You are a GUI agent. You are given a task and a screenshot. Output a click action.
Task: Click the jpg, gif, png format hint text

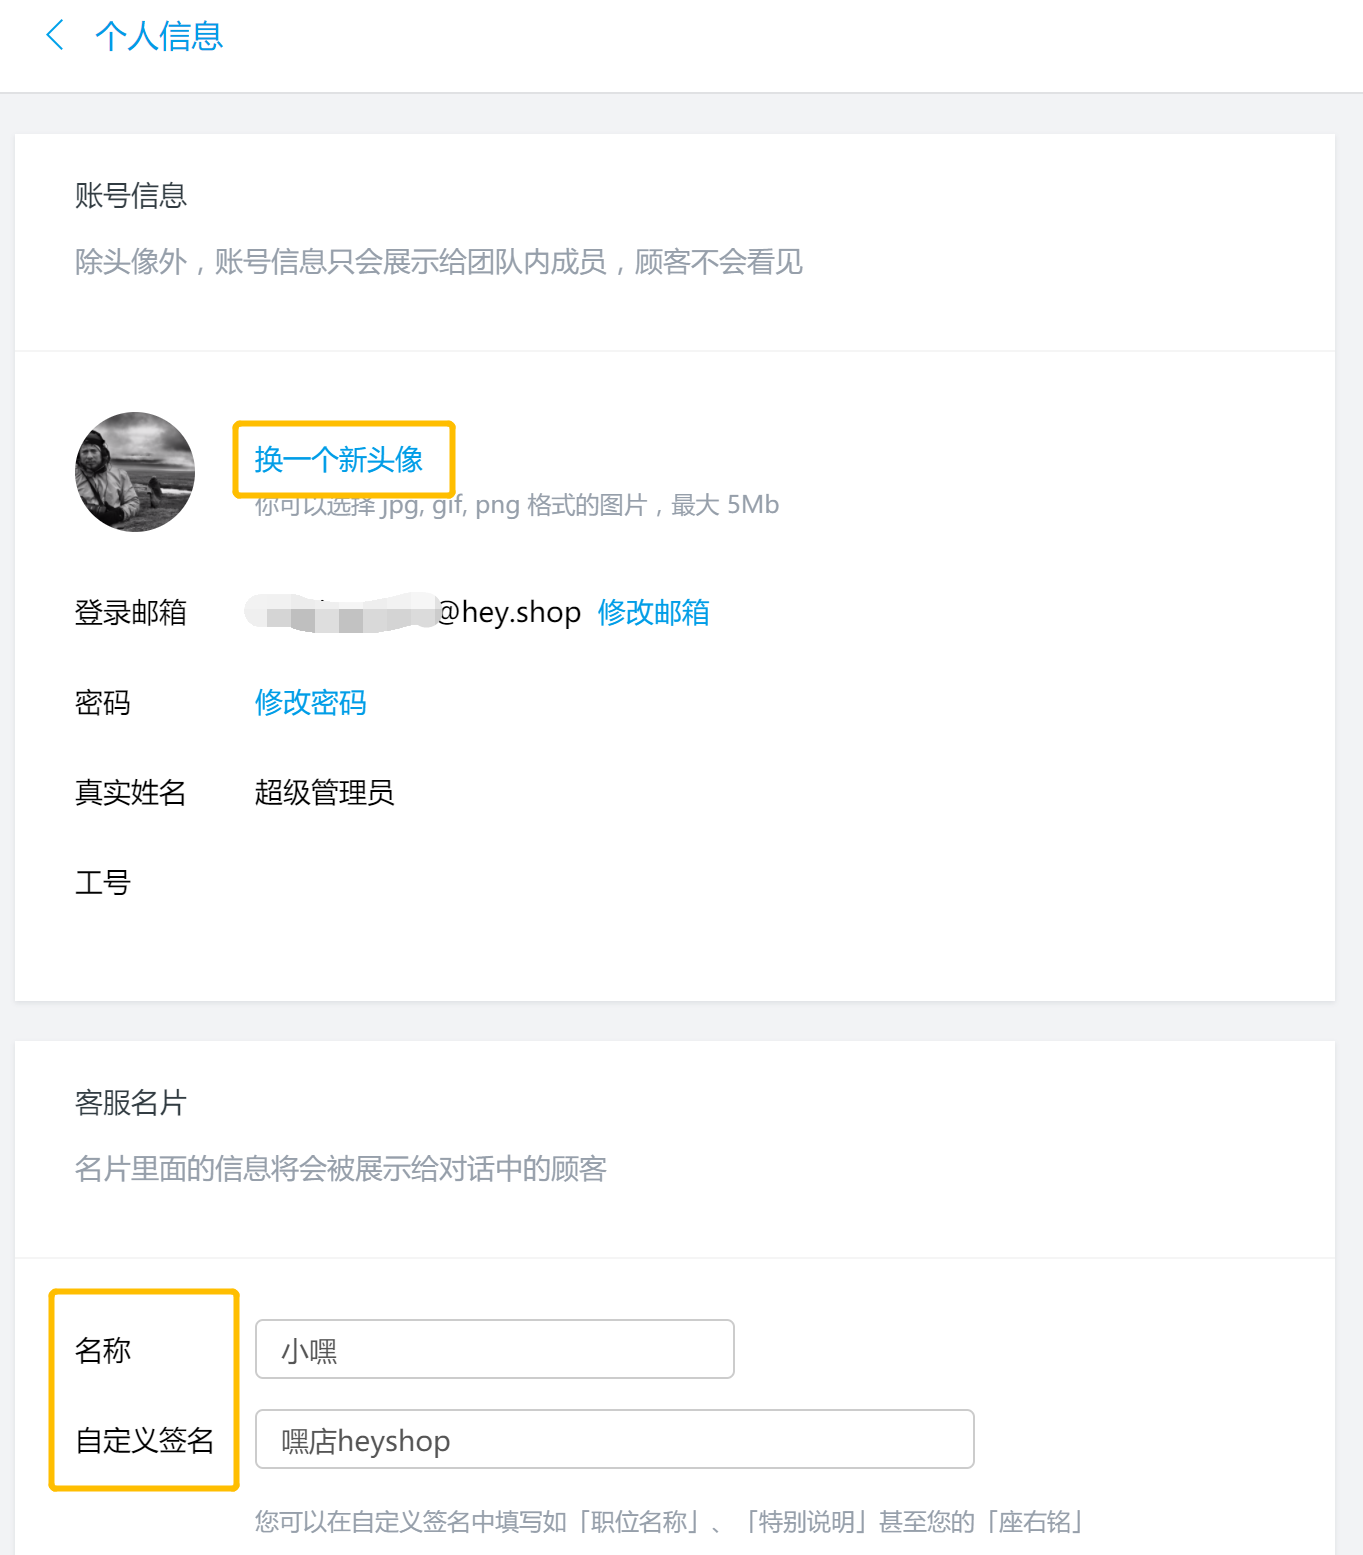[x=516, y=505]
